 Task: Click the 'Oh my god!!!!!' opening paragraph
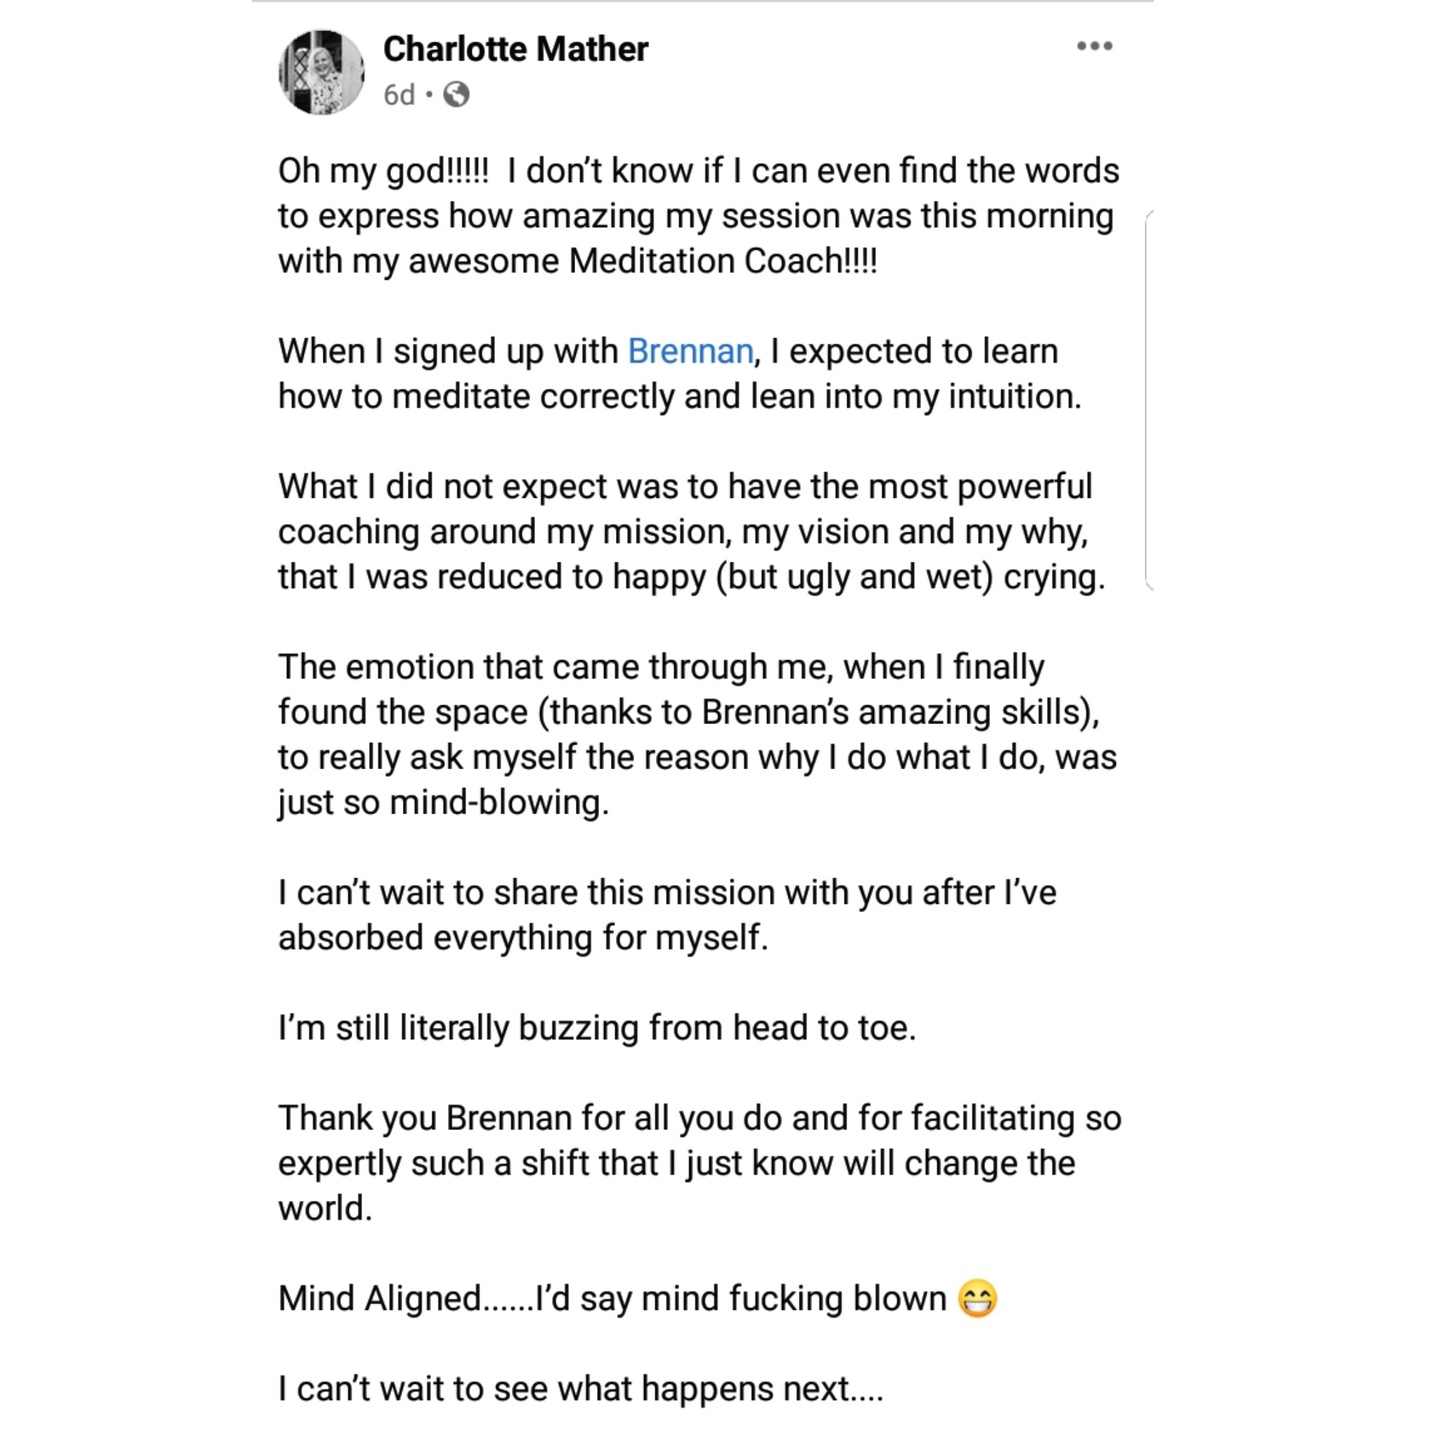(699, 216)
